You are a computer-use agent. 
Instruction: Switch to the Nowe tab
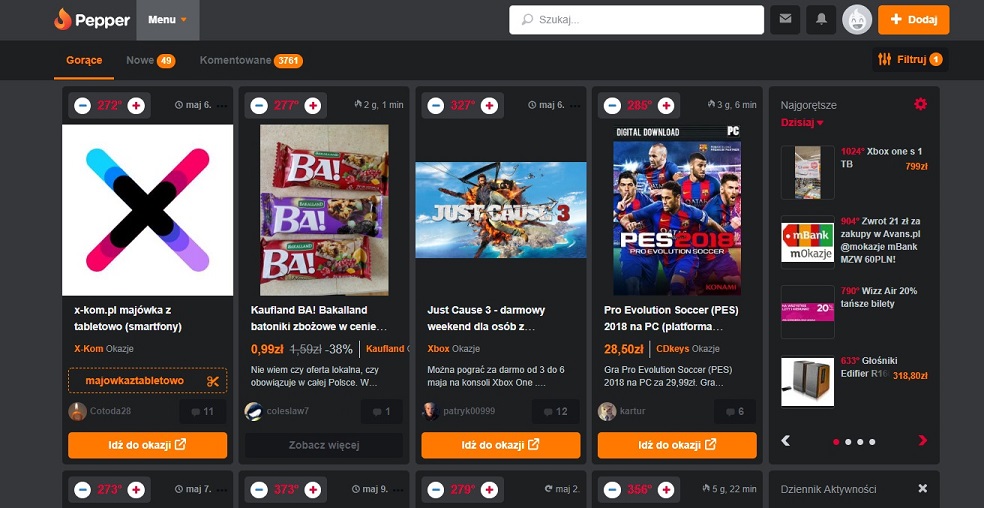[x=151, y=60]
